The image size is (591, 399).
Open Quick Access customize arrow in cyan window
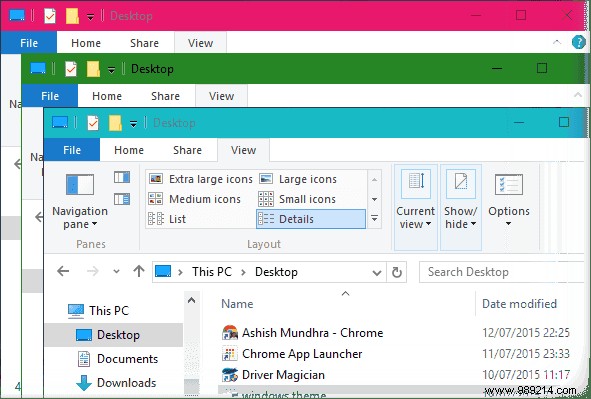[133, 124]
